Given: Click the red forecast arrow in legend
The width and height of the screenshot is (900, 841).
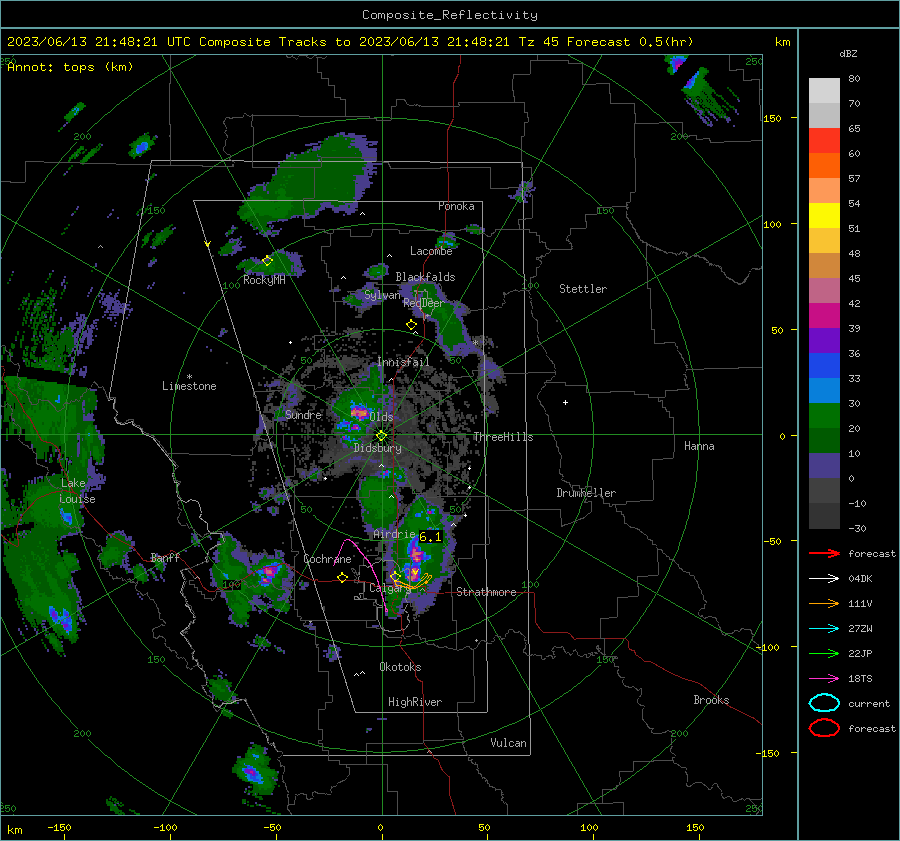Looking at the screenshot, I should tap(824, 553).
